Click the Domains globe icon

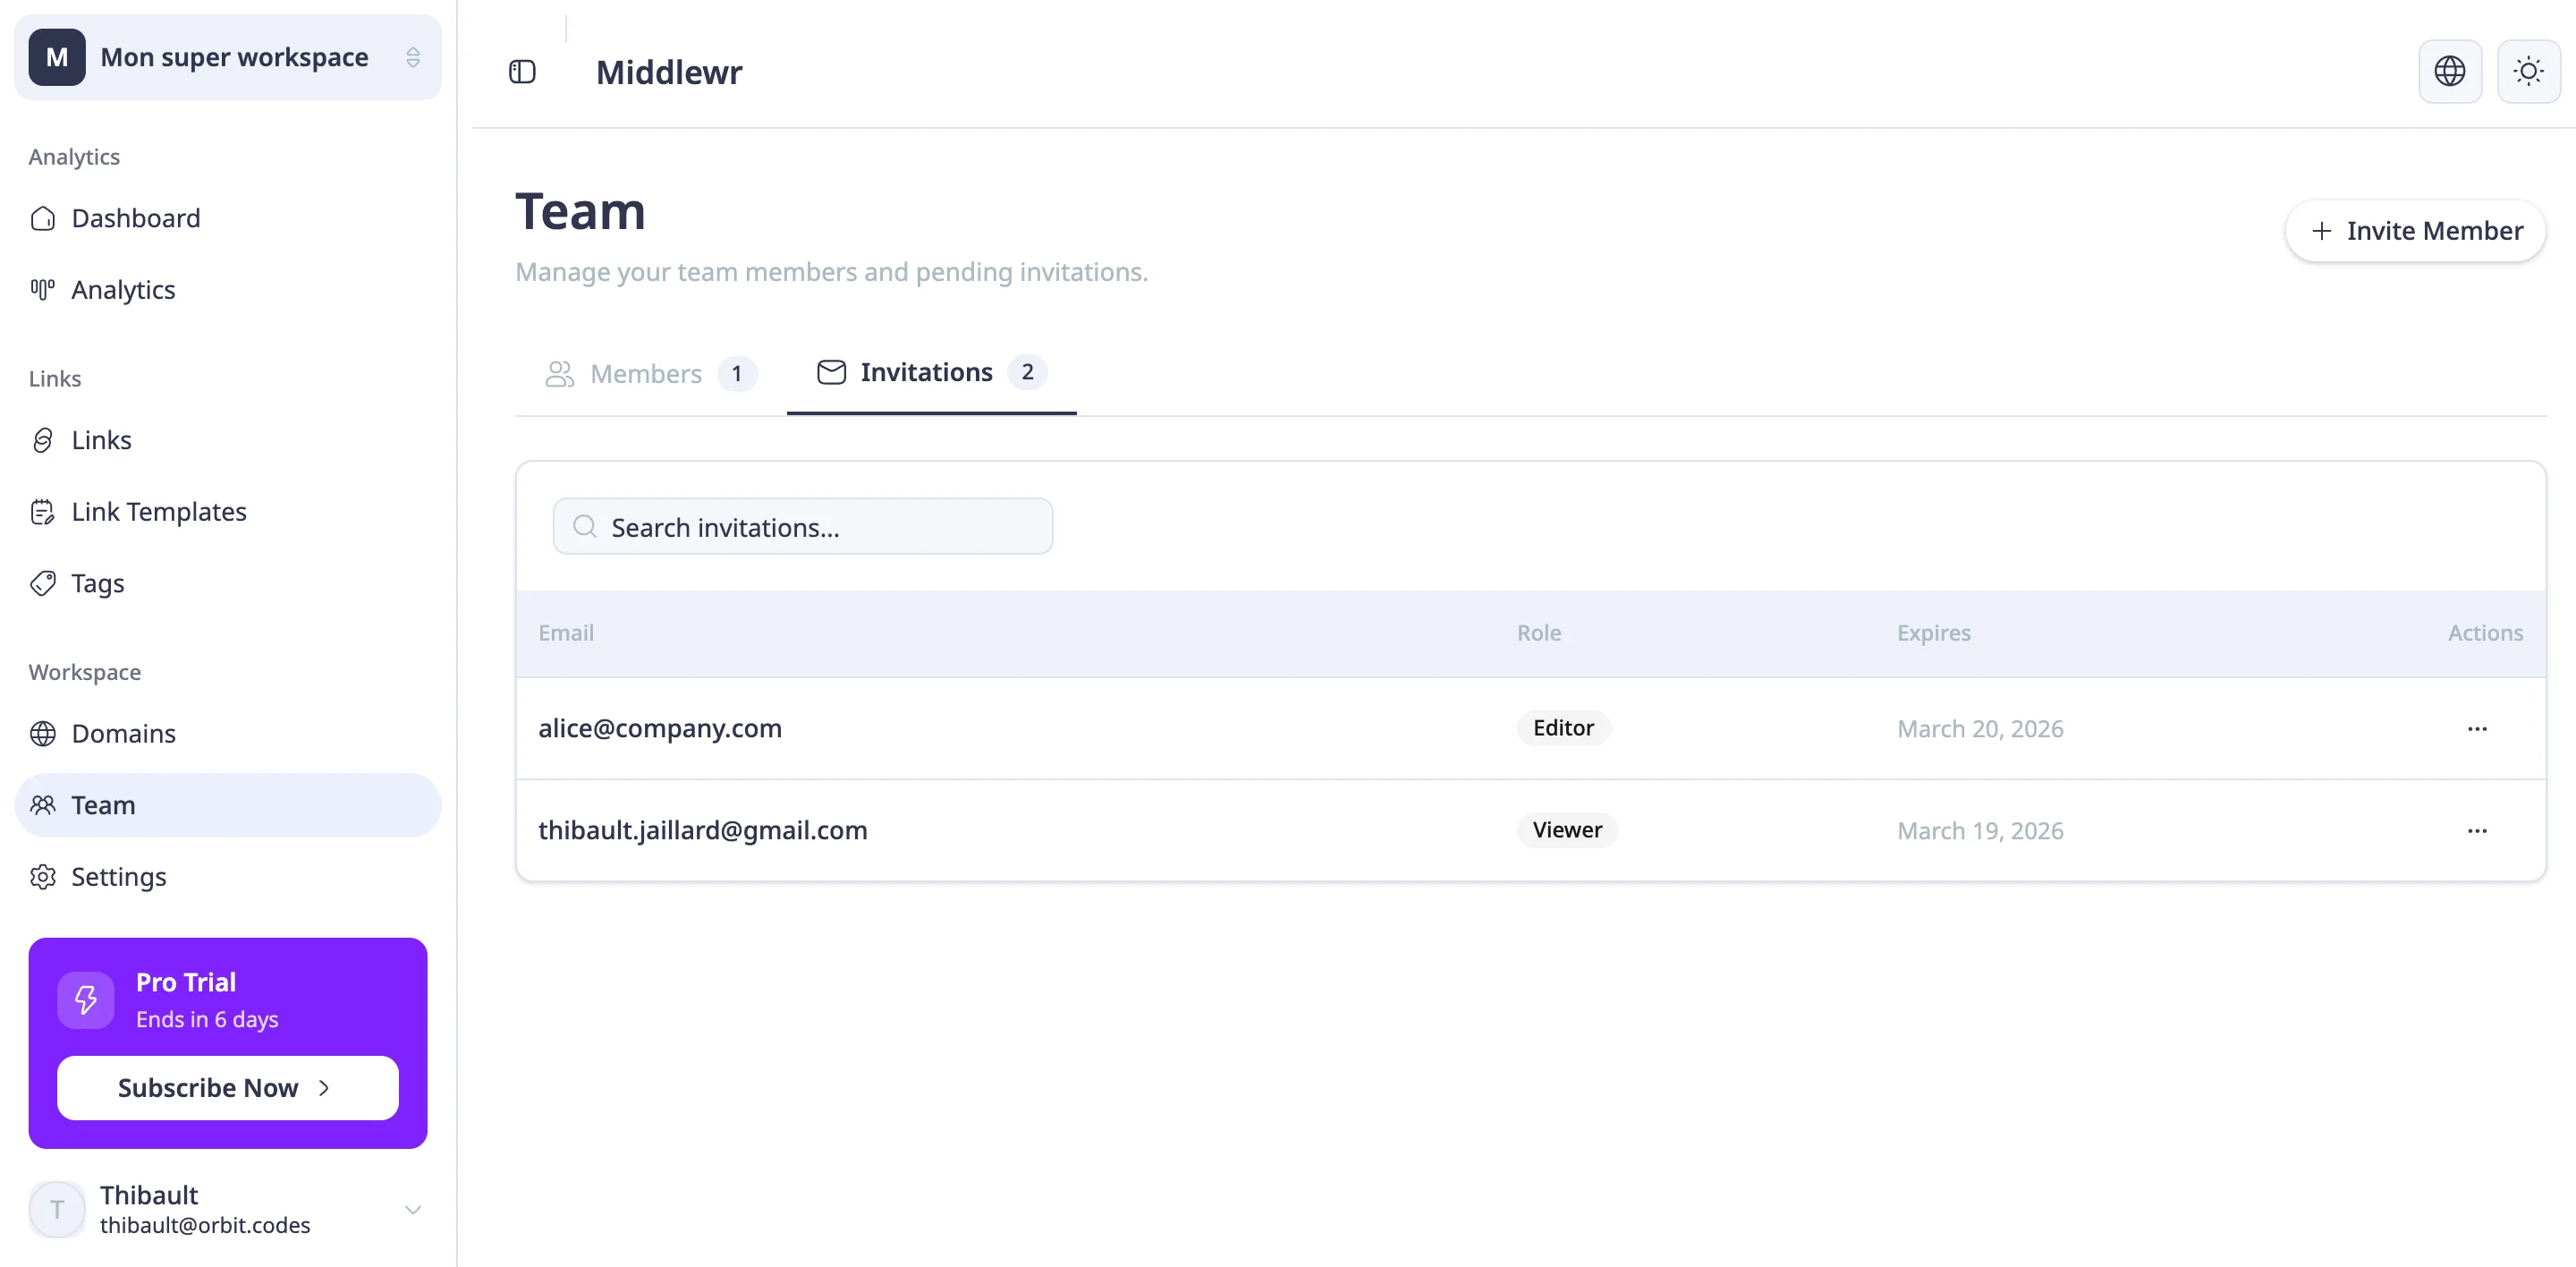tap(43, 734)
